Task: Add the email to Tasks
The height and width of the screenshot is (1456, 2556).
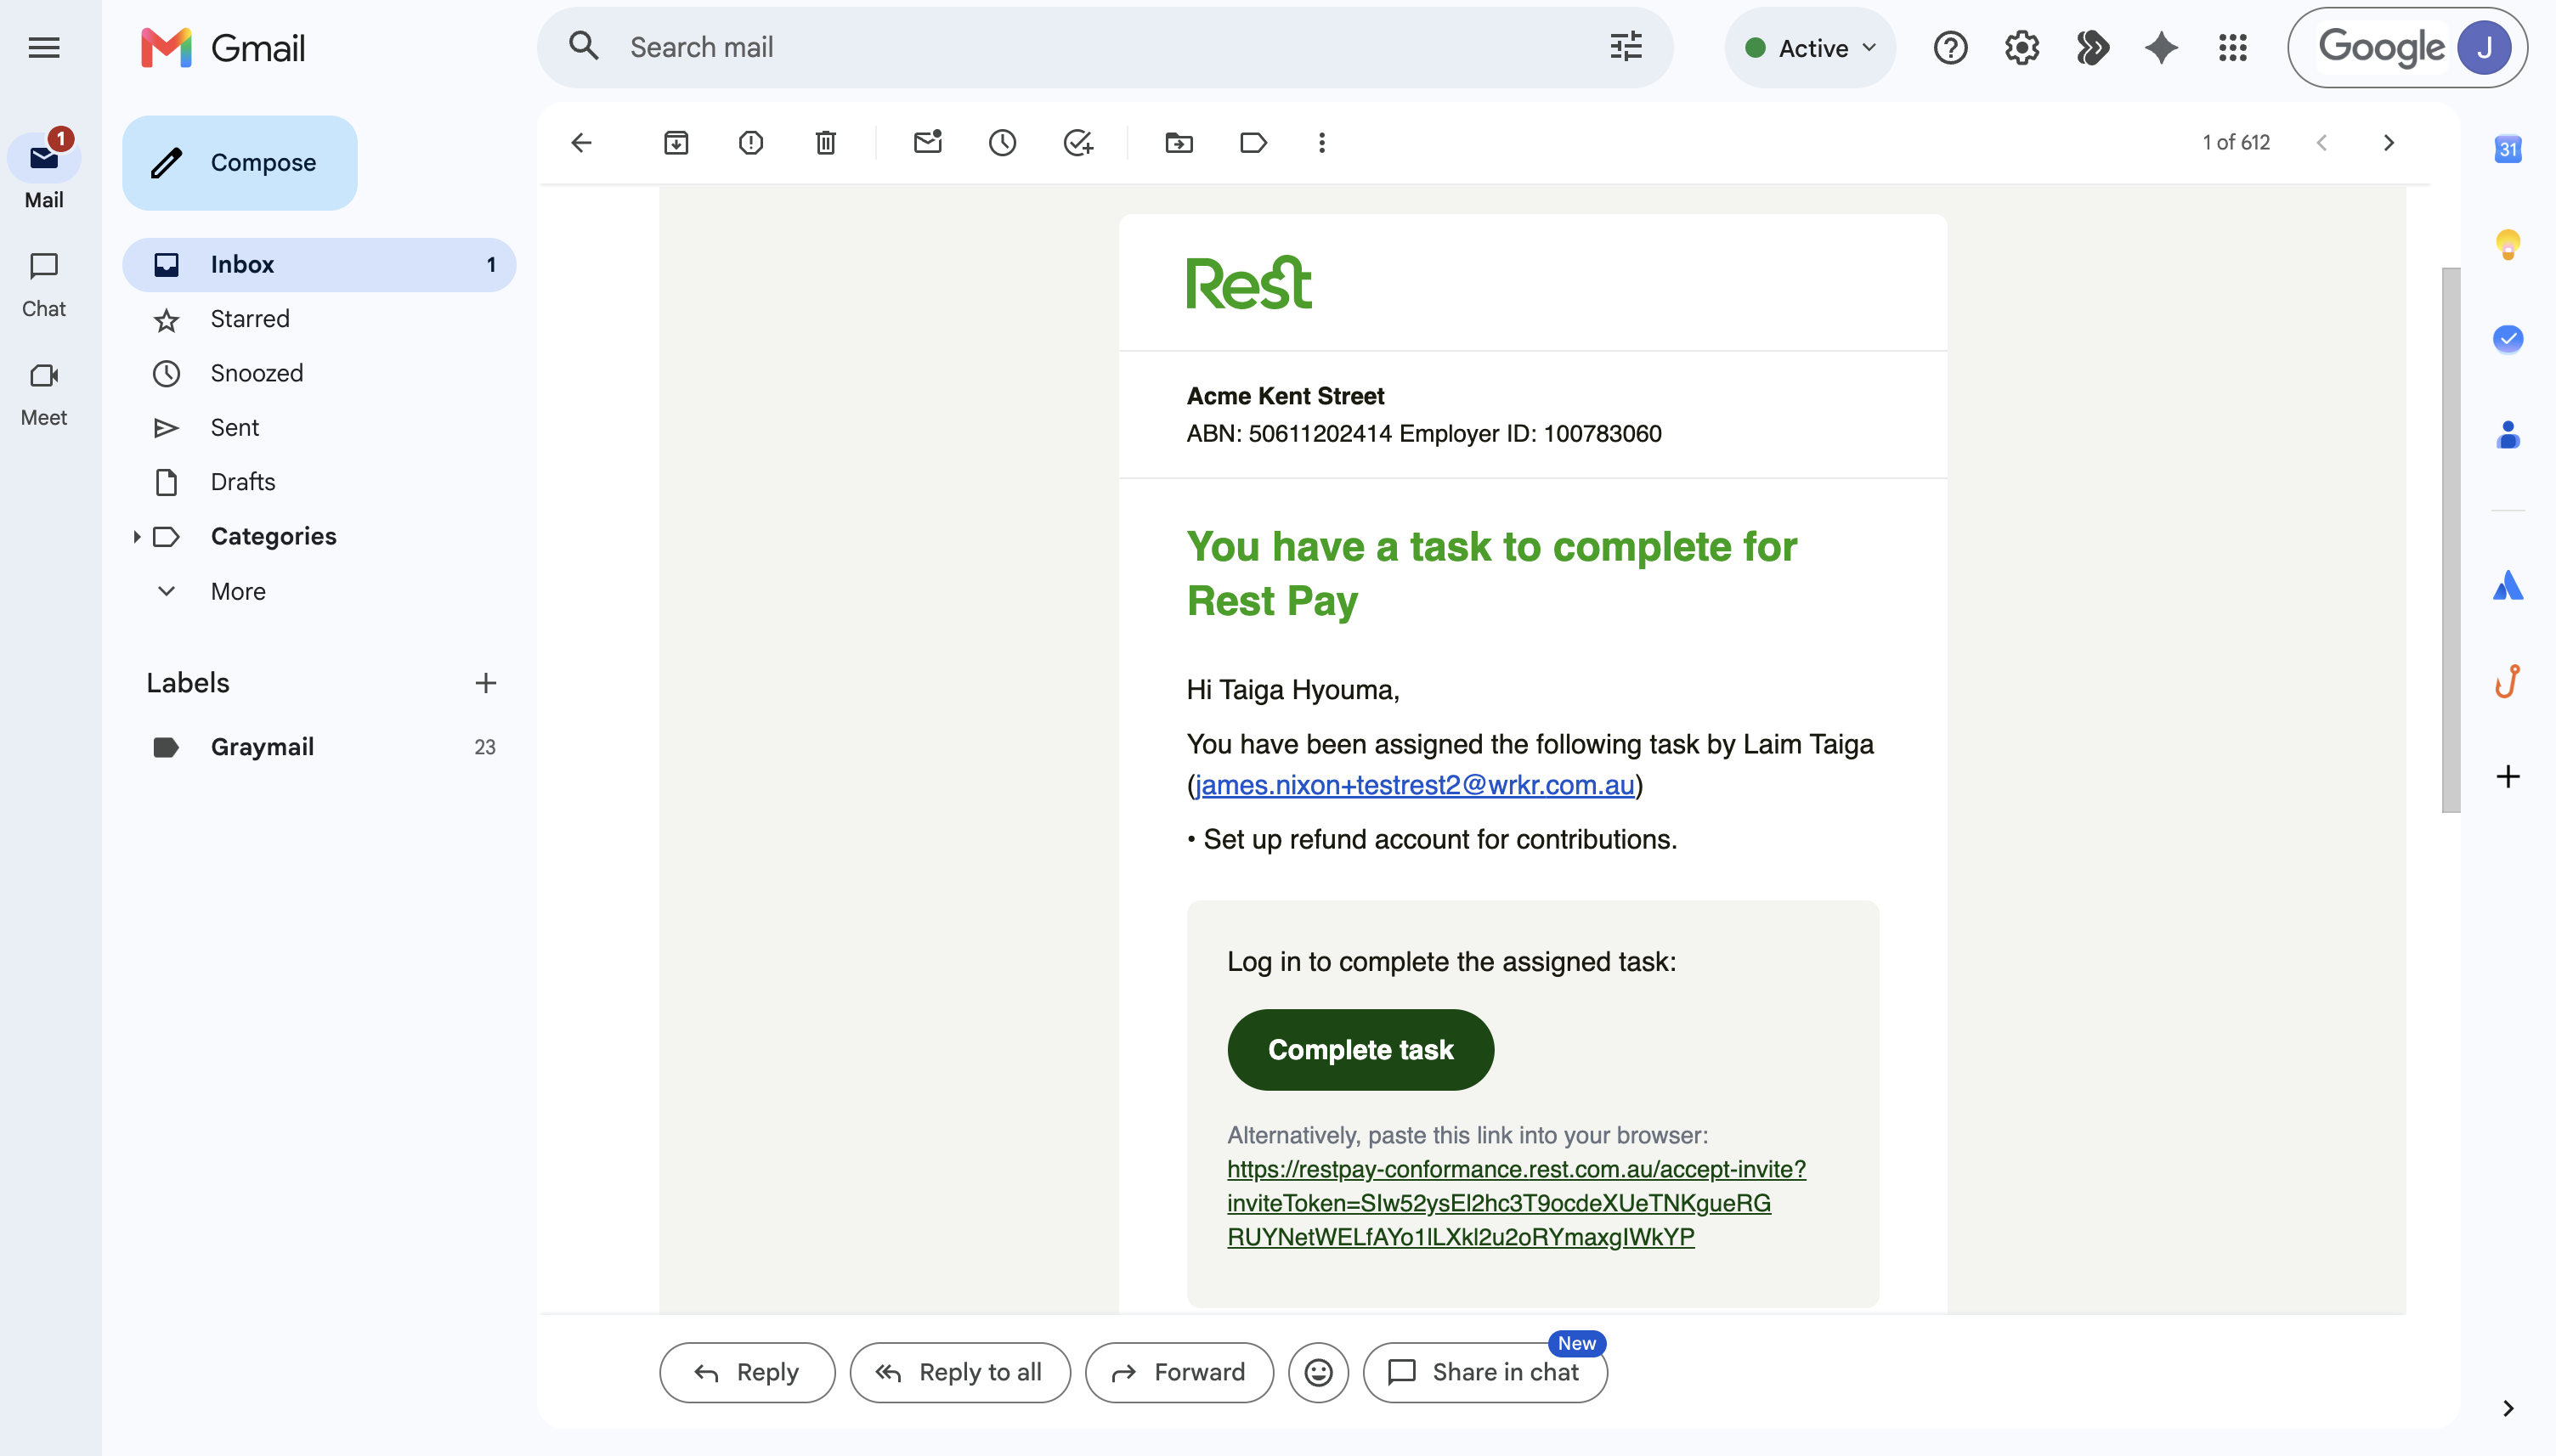Action: (1078, 143)
